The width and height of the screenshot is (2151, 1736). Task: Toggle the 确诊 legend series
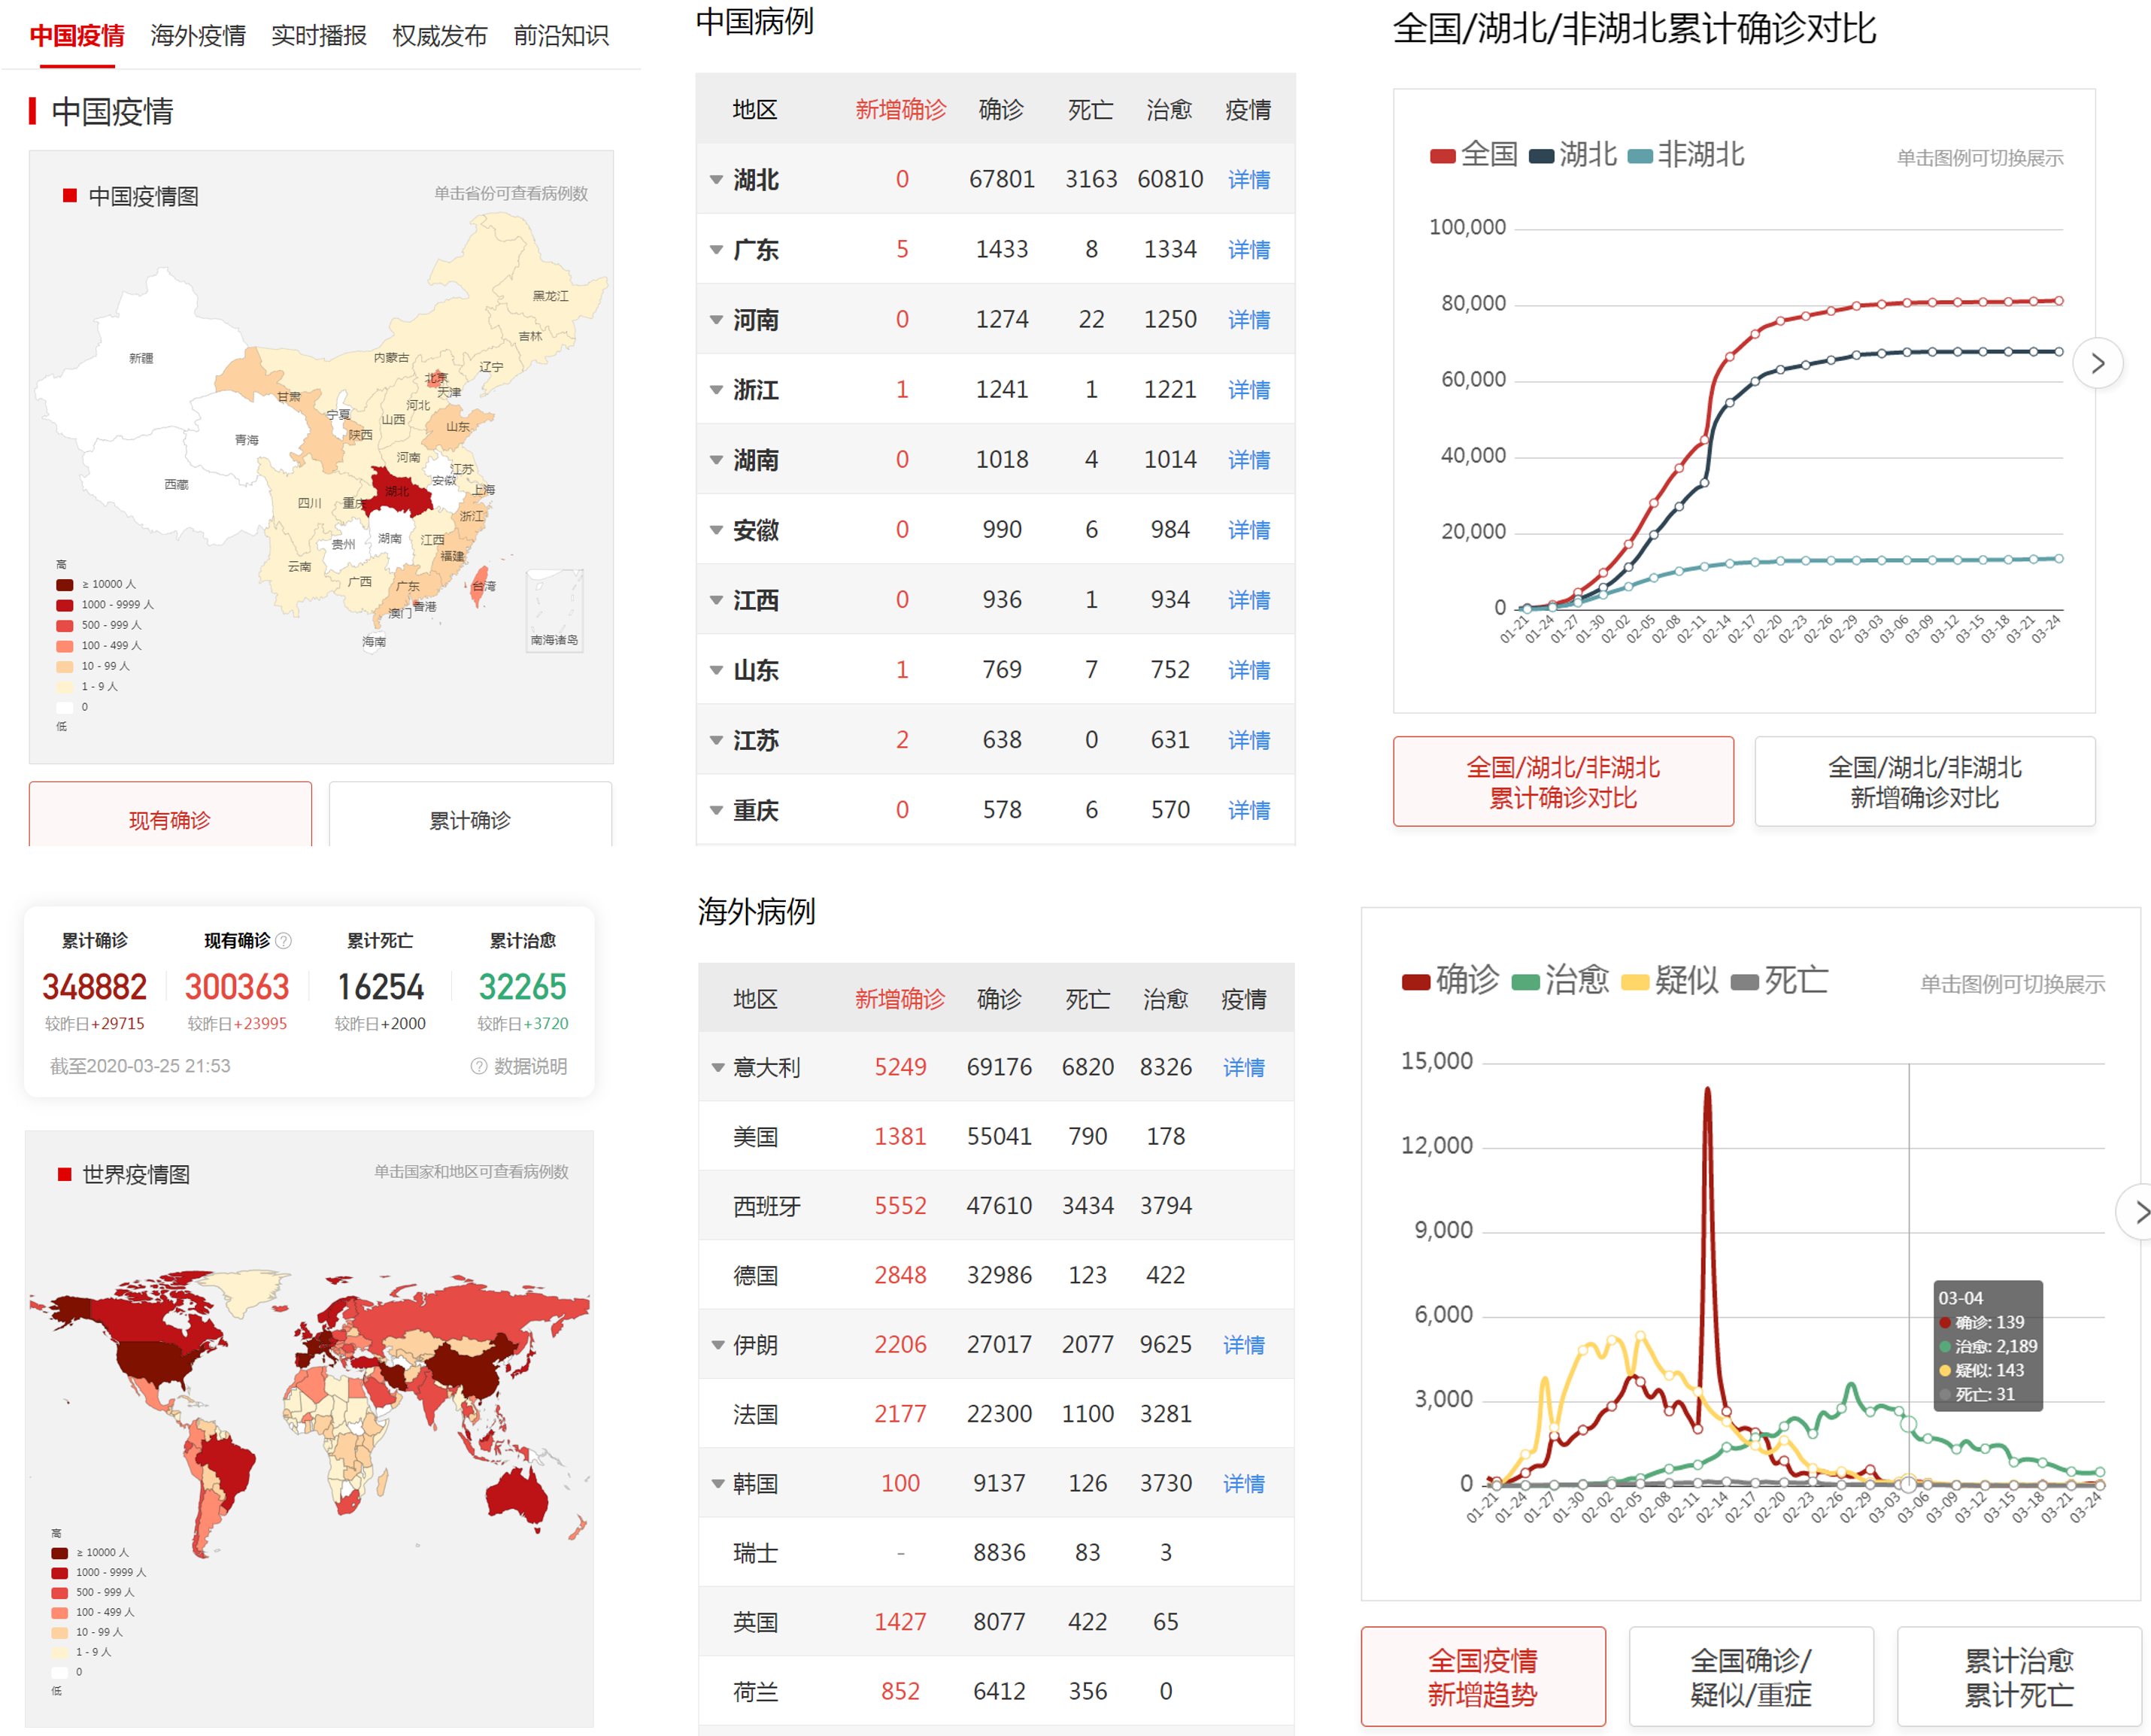coord(1451,980)
